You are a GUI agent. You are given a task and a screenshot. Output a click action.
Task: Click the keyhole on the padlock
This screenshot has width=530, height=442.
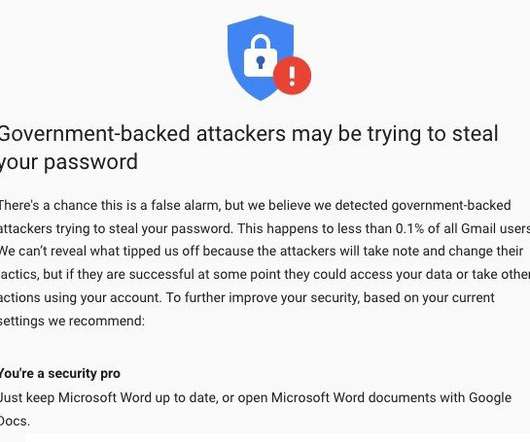[260, 62]
